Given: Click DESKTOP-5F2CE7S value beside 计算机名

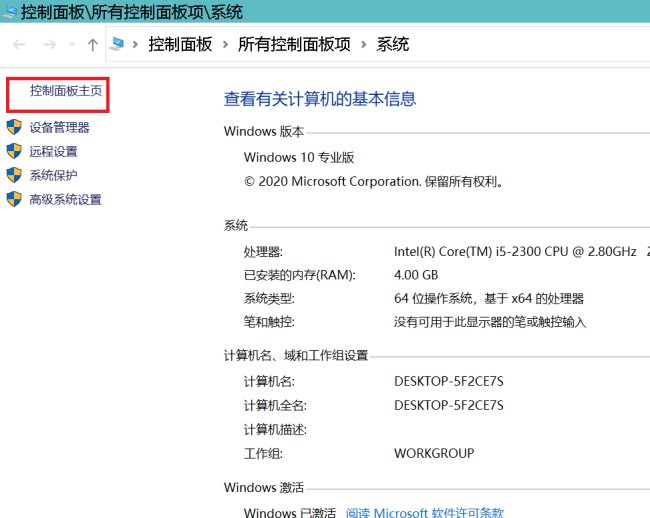Looking at the screenshot, I should click(x=449, y=381).
